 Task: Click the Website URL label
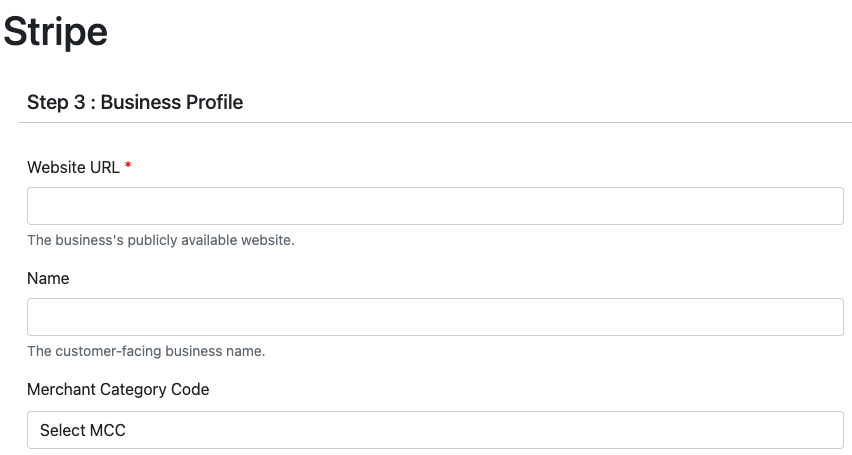[x=73, y=167]
